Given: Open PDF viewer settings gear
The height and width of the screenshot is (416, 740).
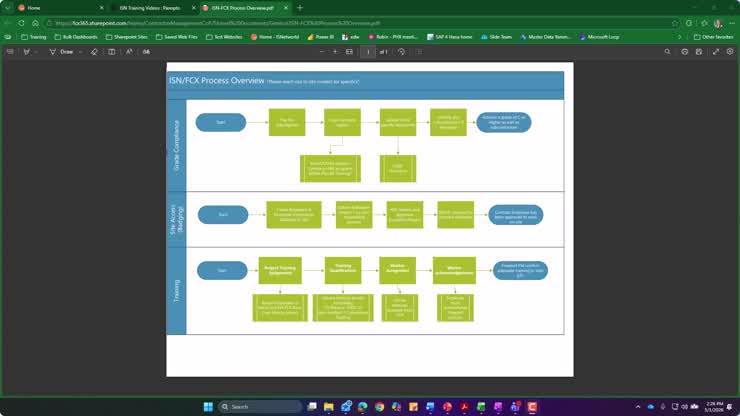Looking at the screenshot, I should point(730,52).
